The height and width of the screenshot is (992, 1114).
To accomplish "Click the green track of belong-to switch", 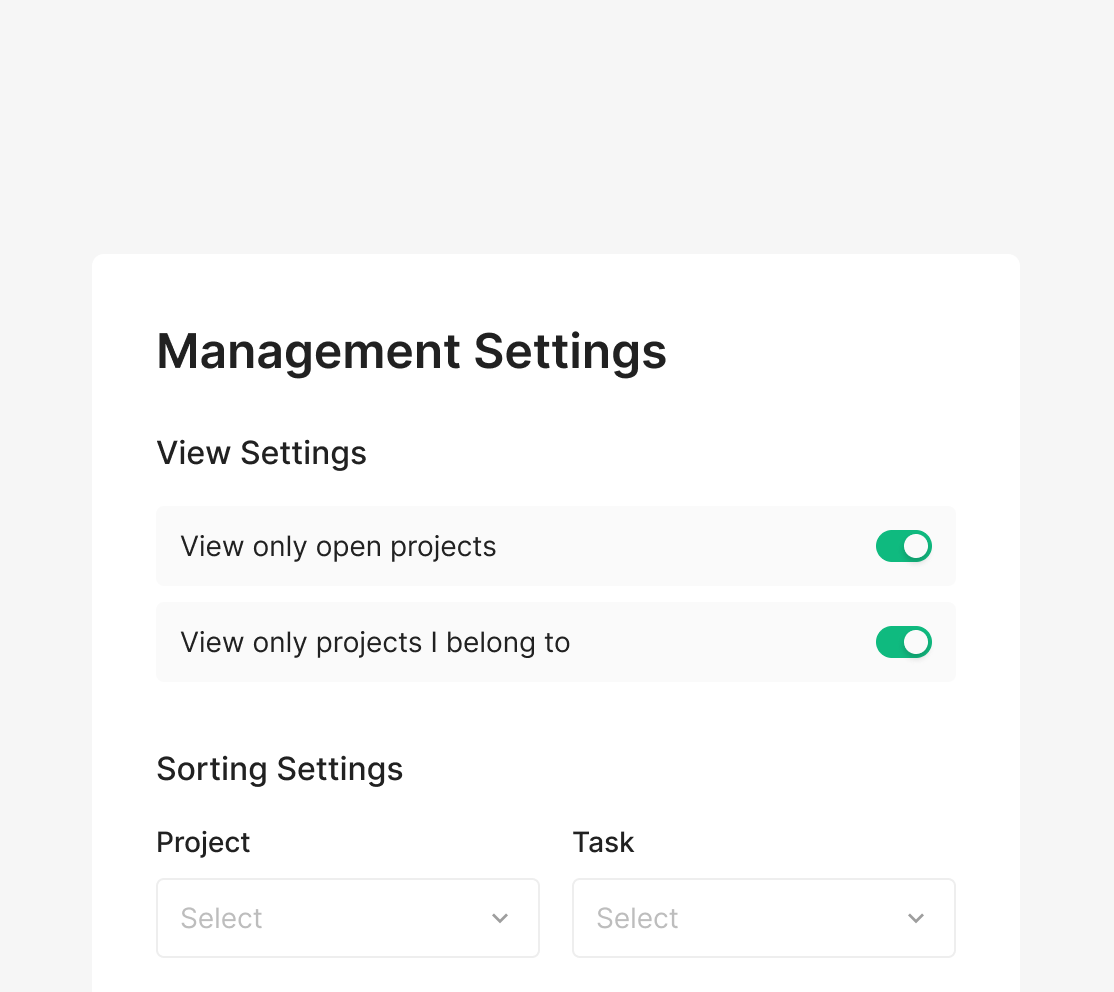I will click(x=888, y=642).
